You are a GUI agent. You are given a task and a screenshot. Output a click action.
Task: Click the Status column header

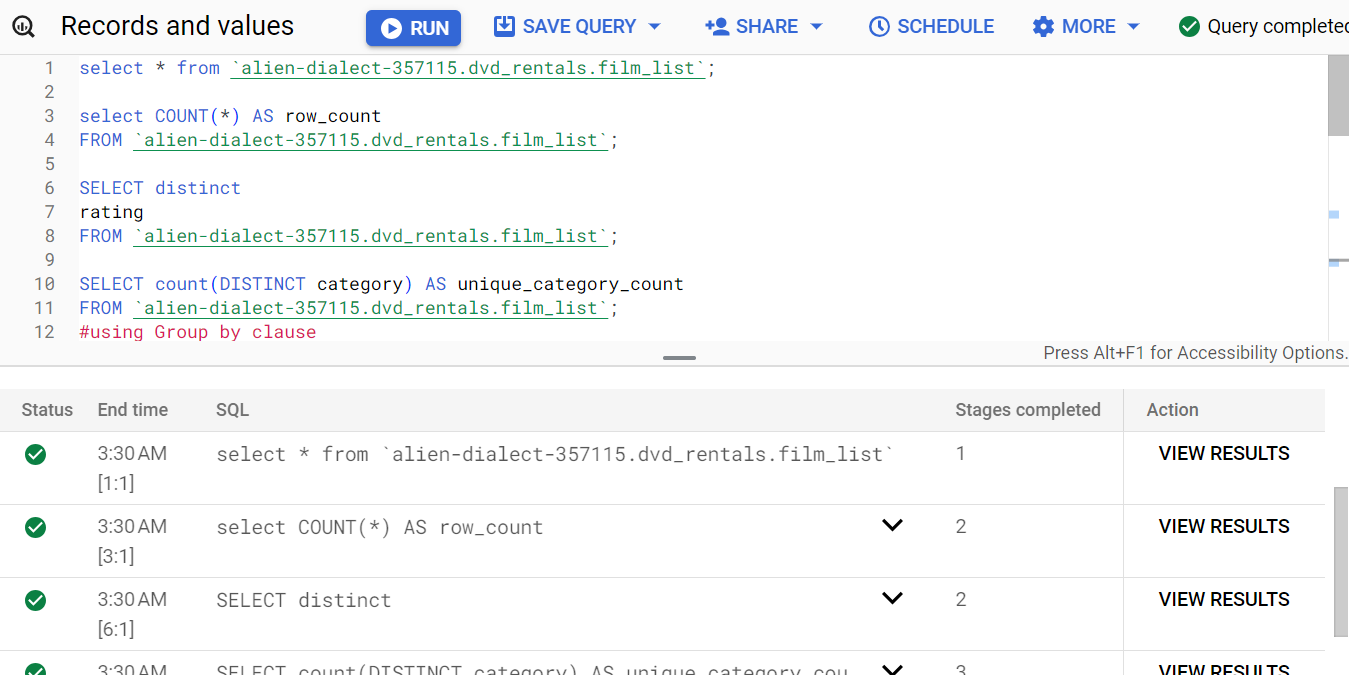[47, 410]
